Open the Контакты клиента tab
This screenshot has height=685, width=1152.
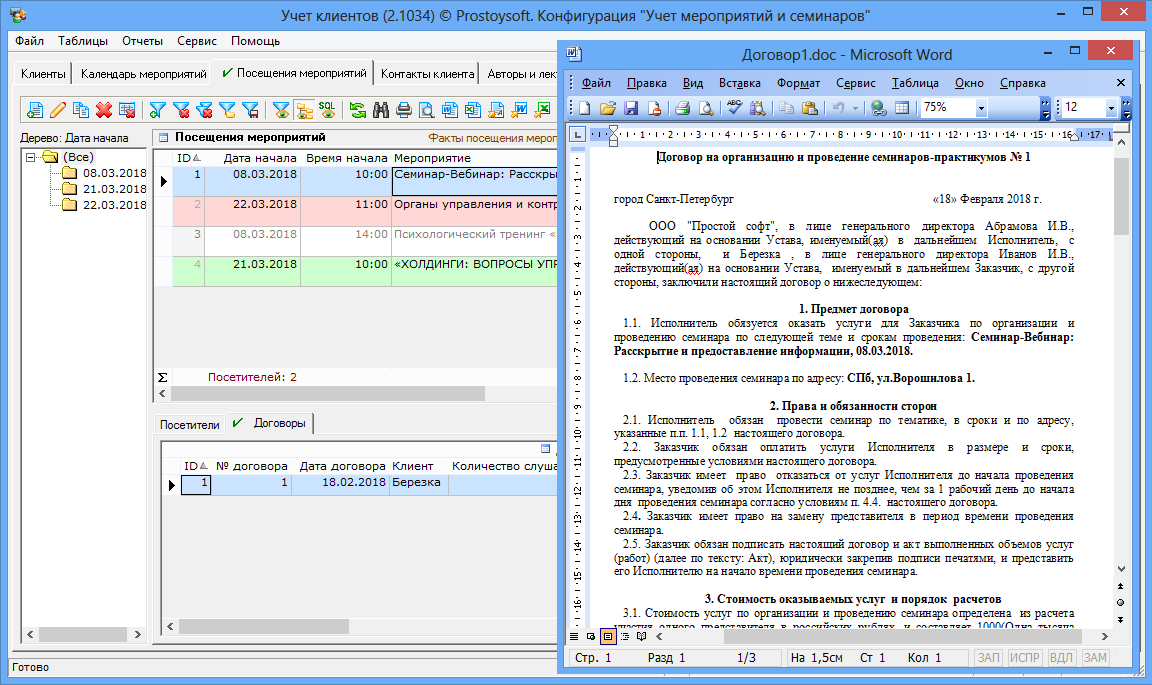click(428, 73)
